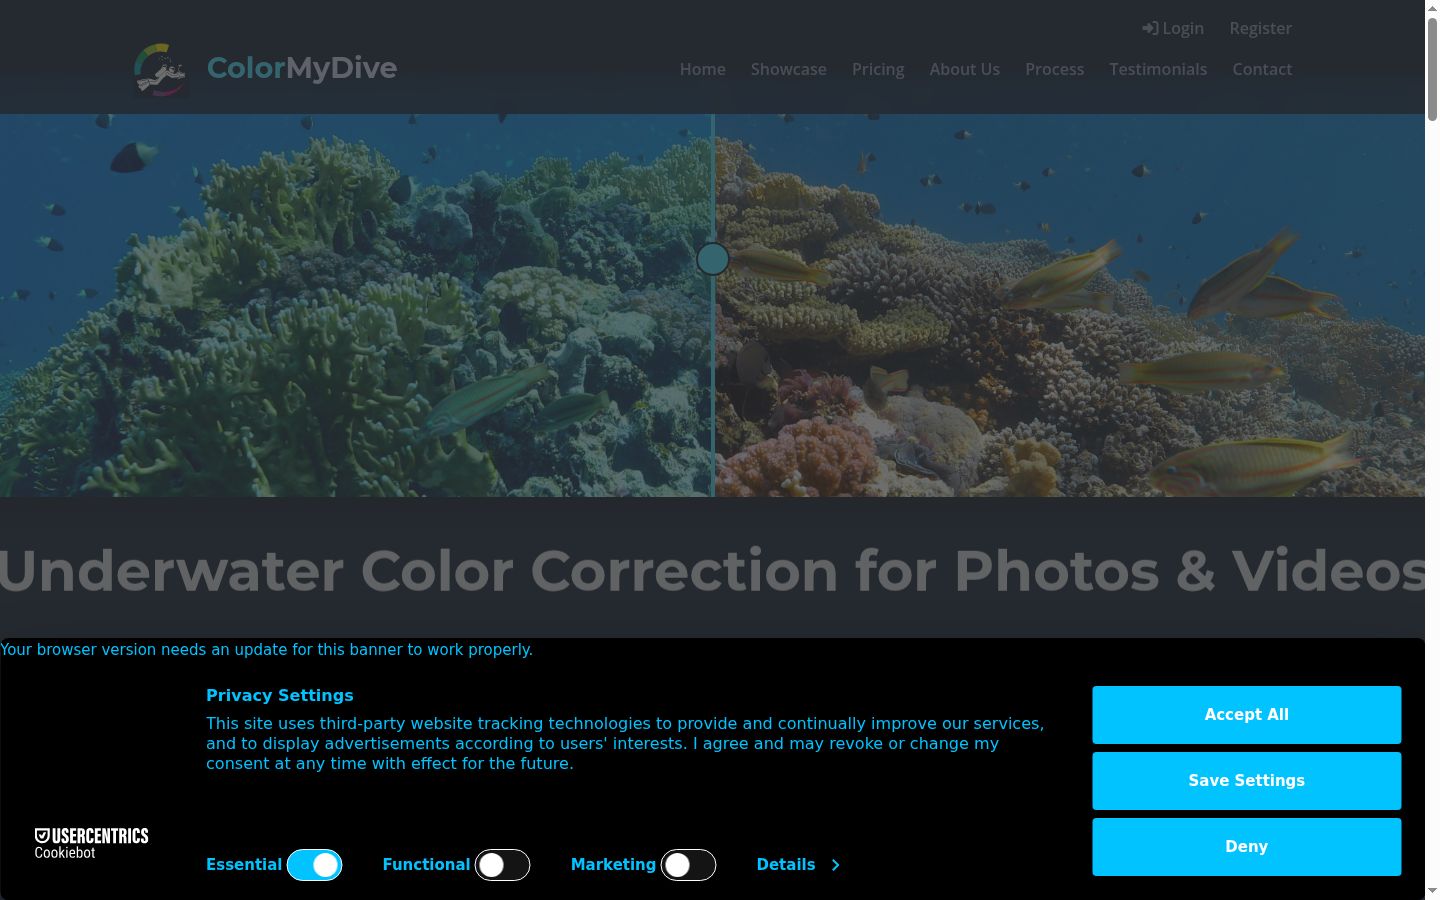Click the color-corrected reef image side
Viewport: 1440px width, 900px height.
[x=1070, y=305]
